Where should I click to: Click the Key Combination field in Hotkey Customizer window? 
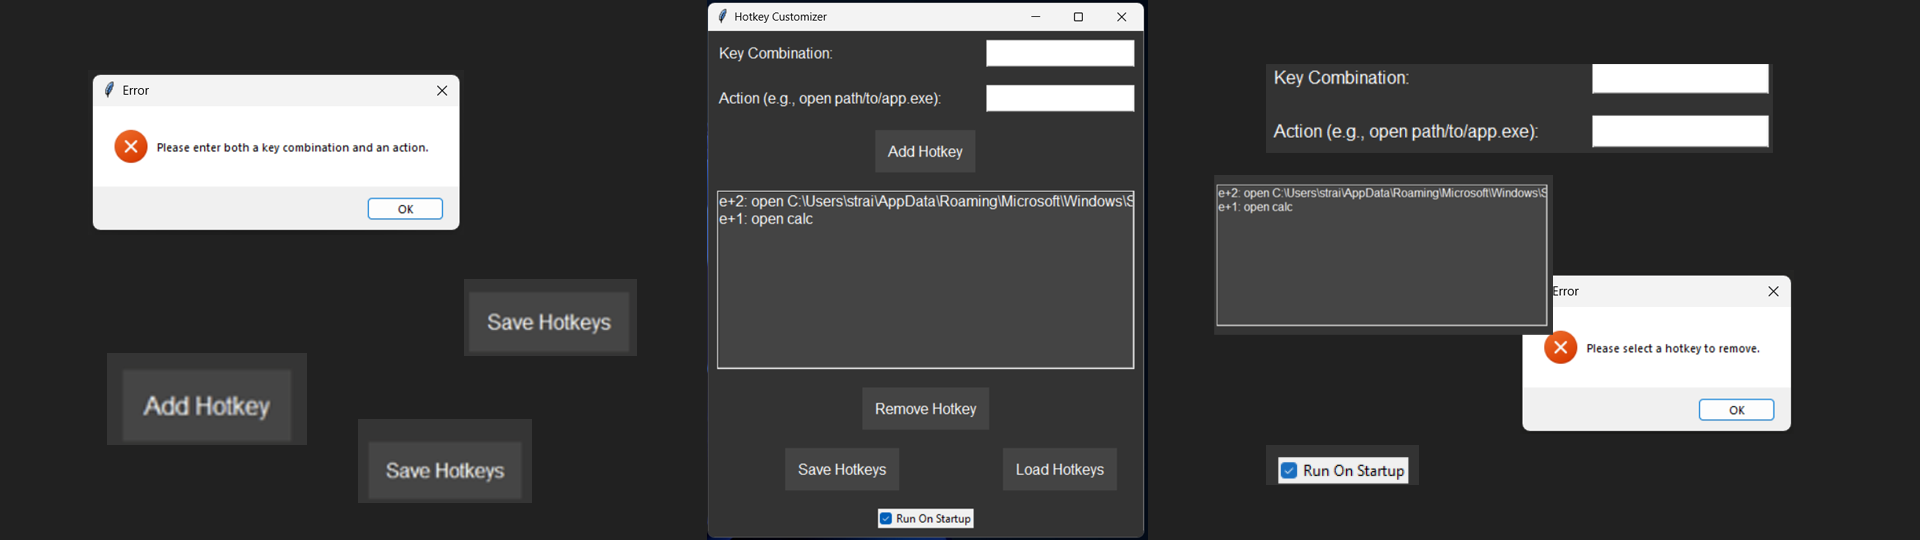pyautogui.click(x=1060, y=53)
